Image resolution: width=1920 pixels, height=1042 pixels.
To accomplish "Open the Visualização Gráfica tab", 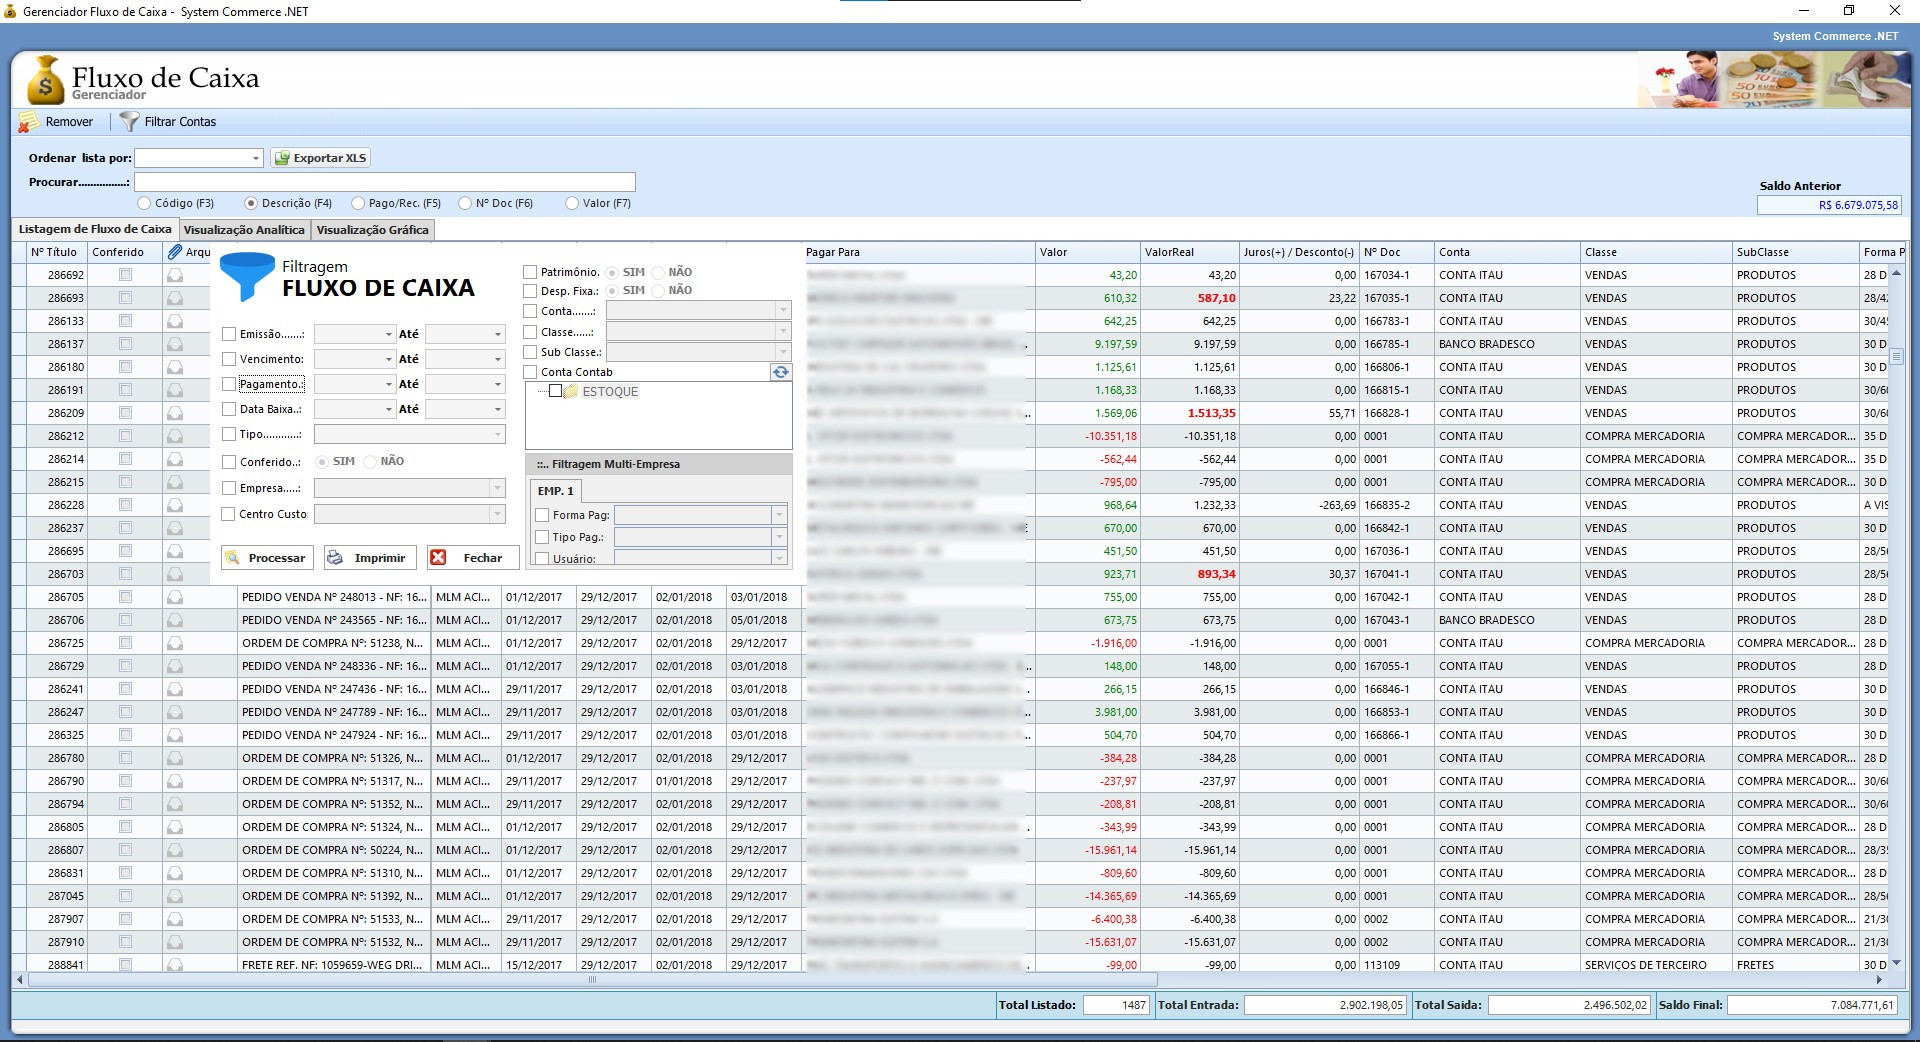I will [x=372, y=230].
